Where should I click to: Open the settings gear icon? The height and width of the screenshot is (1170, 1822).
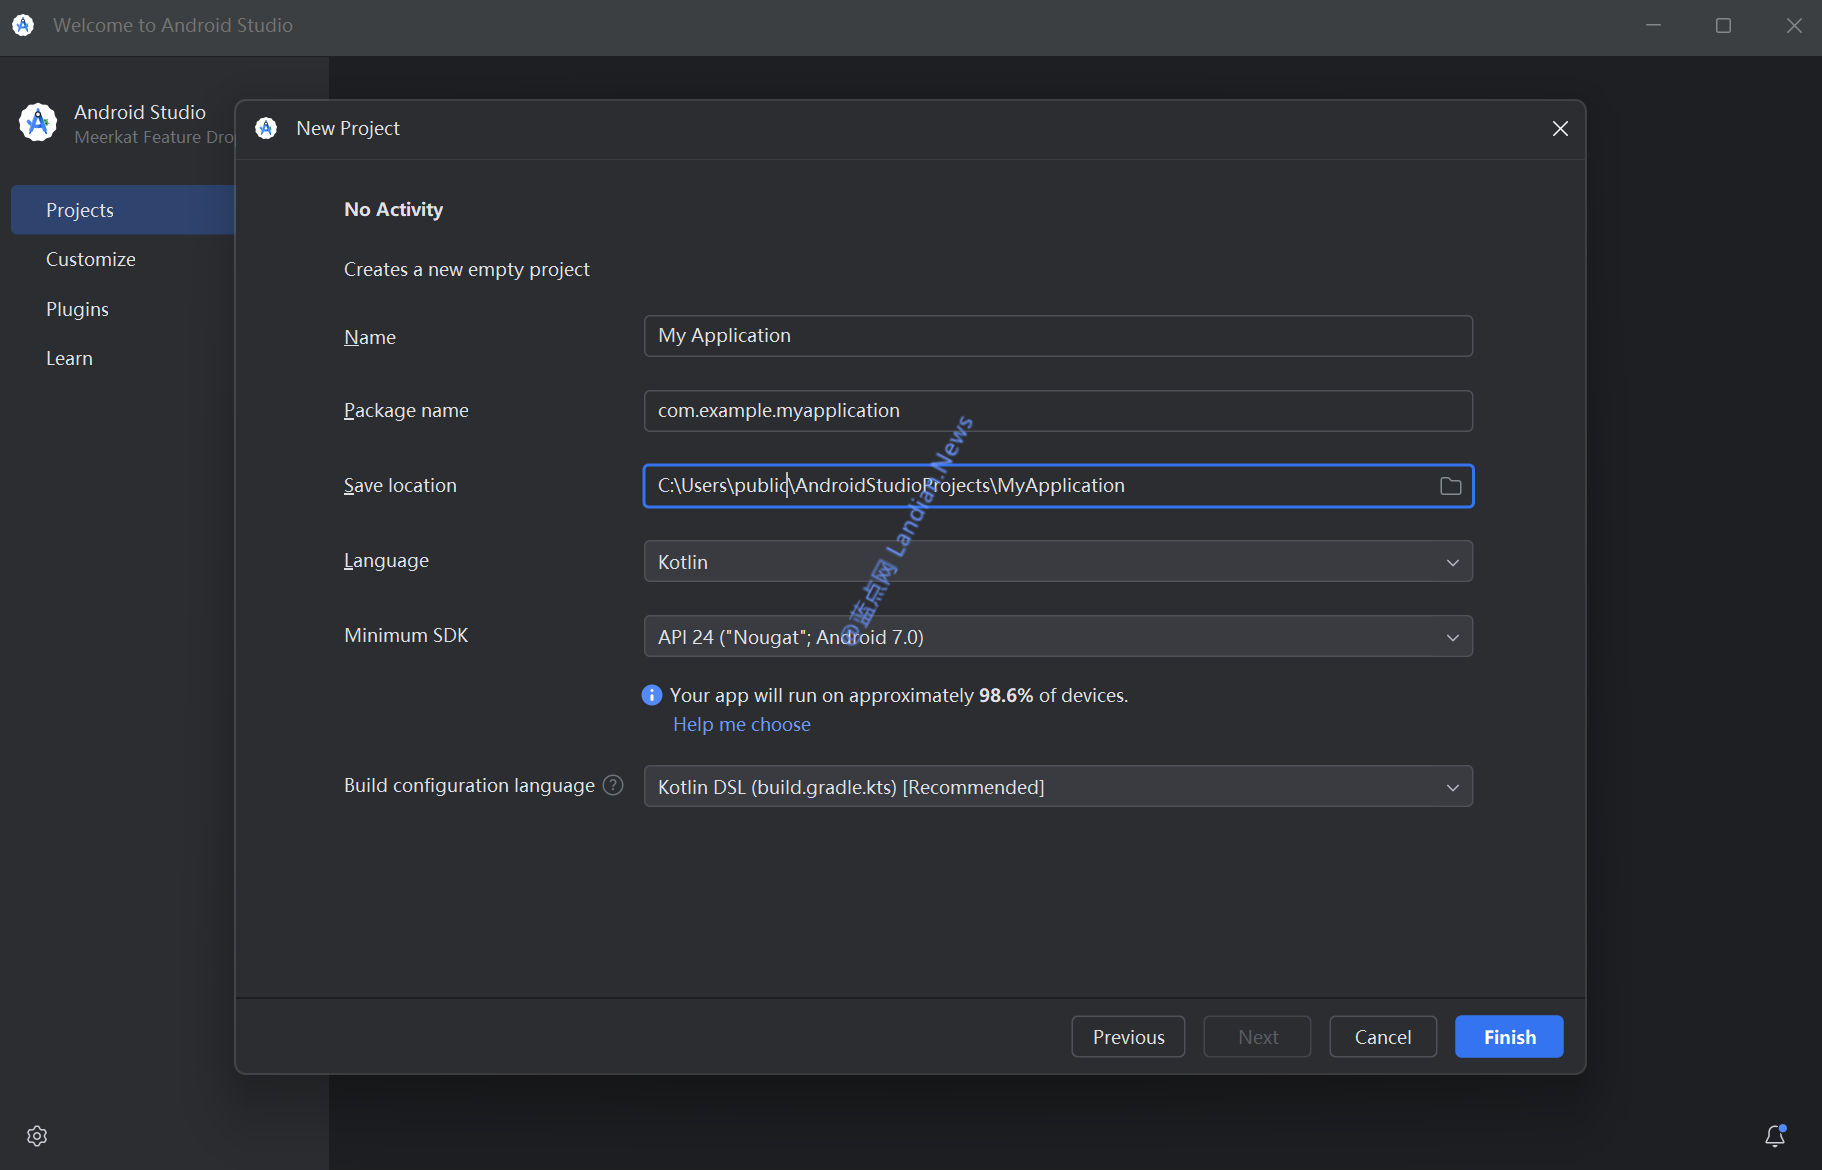(37, 1136)
